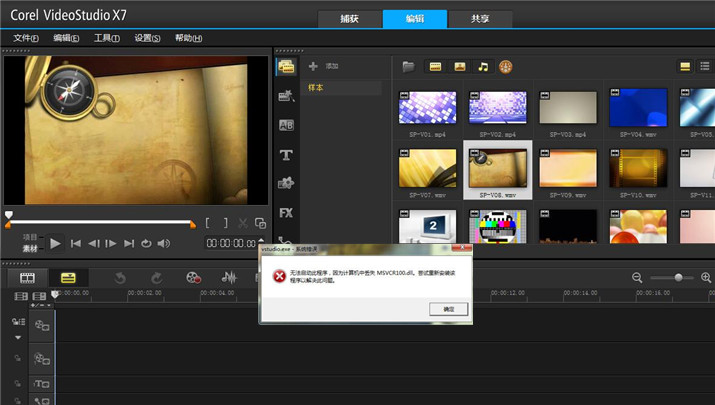Open the Title library (T icon)
Image resolution: width=715 pixels, height=405 pixels.
(x=286, y=155)
